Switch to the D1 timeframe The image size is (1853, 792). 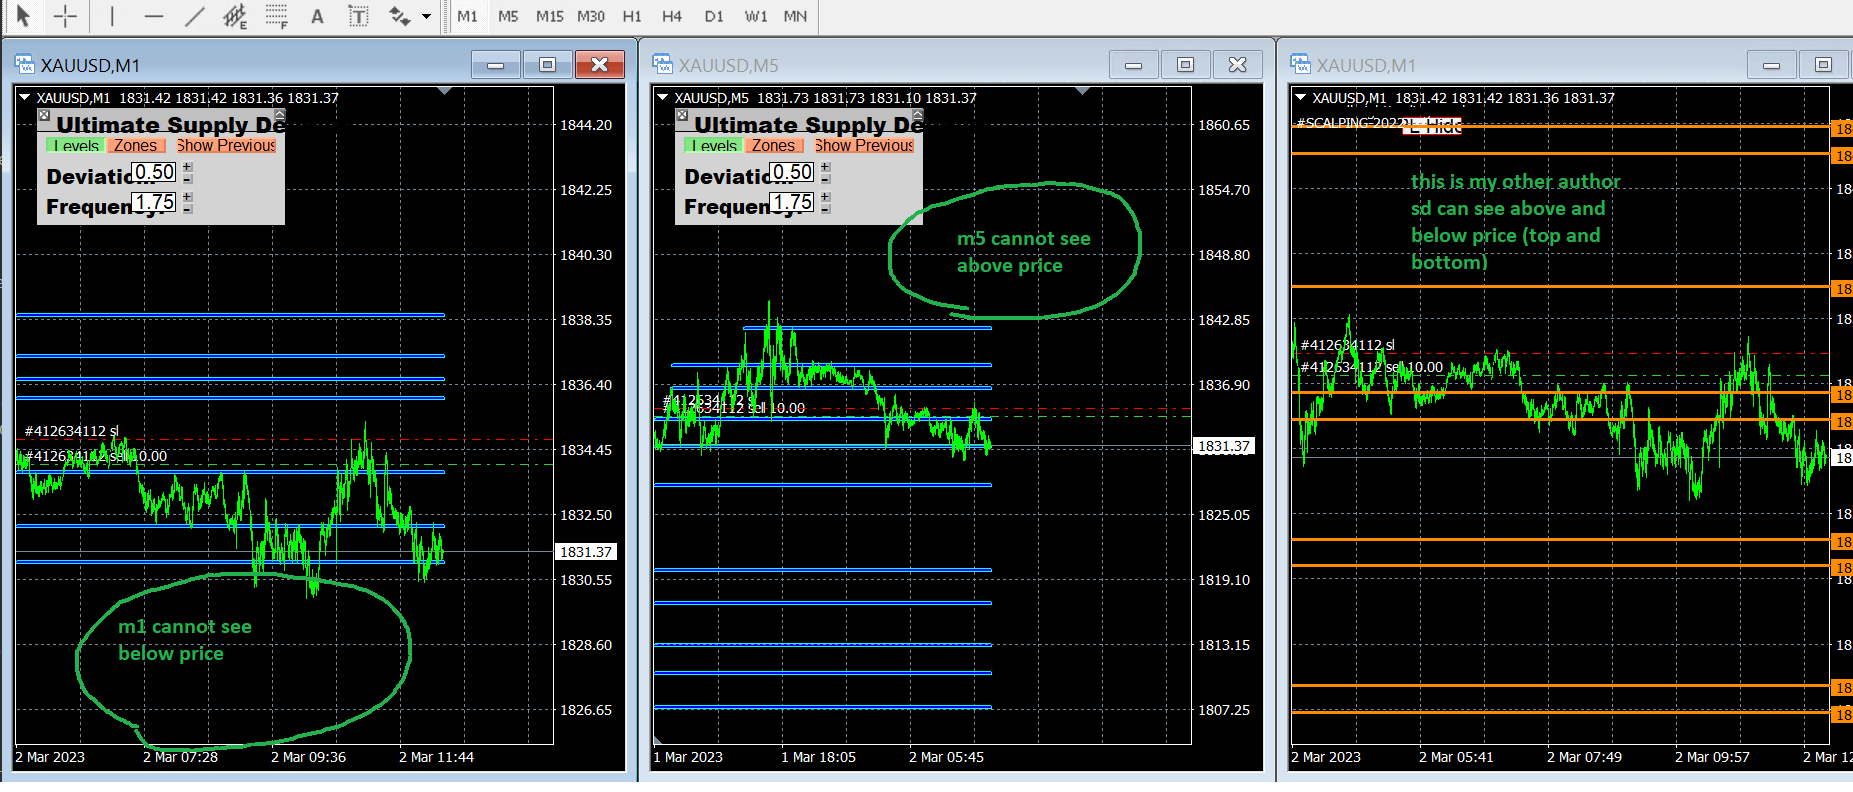pyautogui.click(x=714, y=16)
